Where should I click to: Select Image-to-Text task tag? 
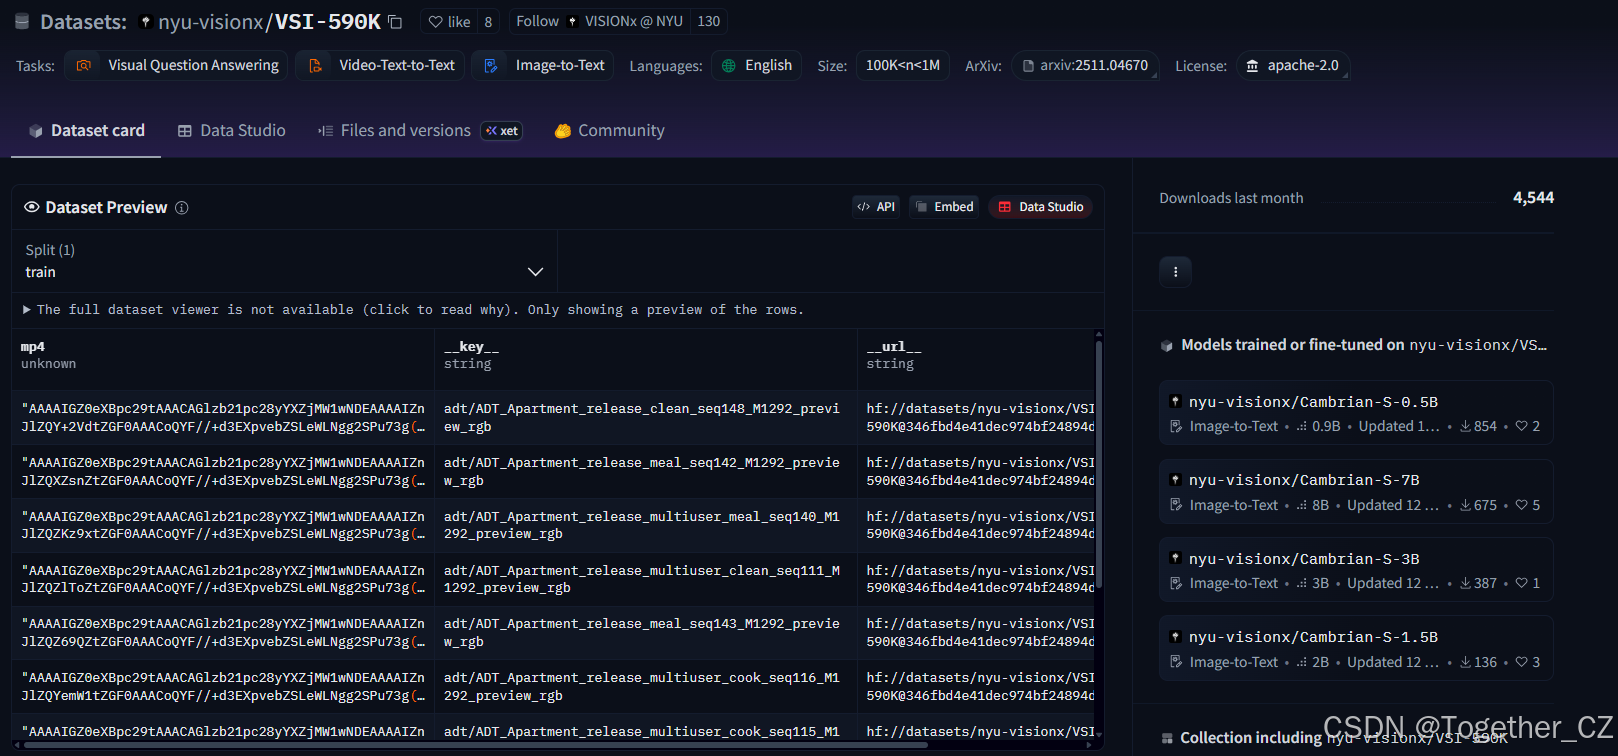pos(543,65)
